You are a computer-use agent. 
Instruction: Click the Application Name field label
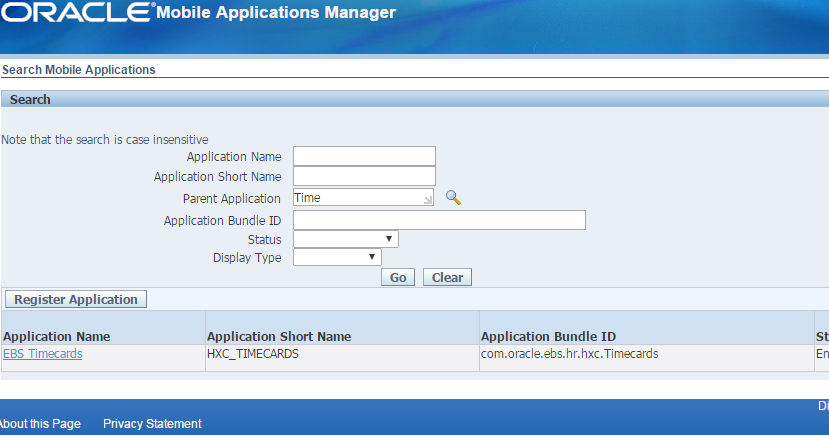coord(234,157)
